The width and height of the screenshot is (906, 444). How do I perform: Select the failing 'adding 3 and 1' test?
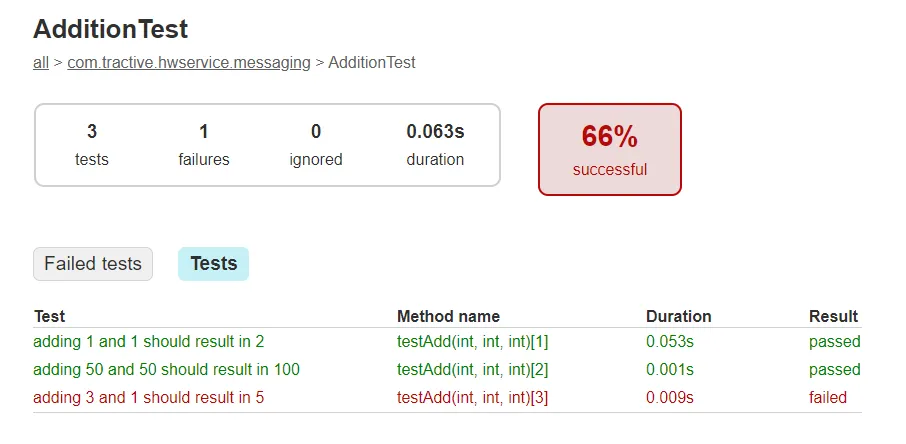click(149, 397)
